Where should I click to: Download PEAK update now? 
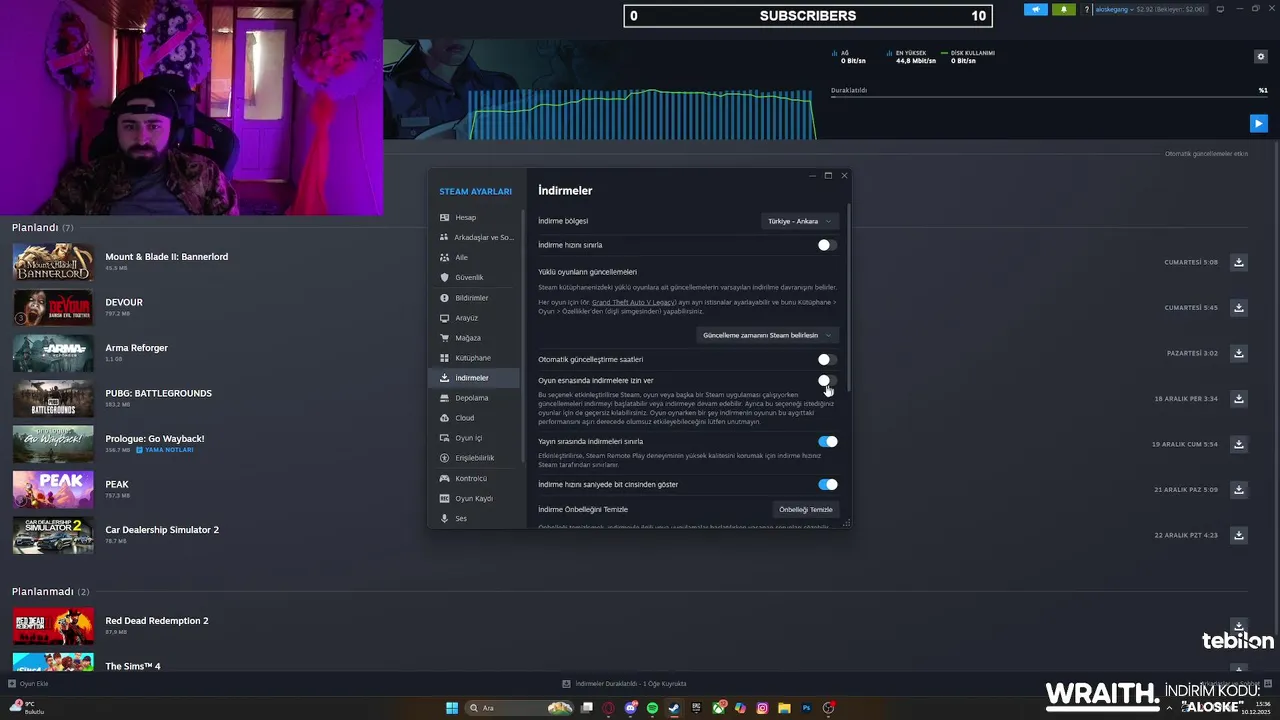pyautogui.click(x=1239, y=490)
